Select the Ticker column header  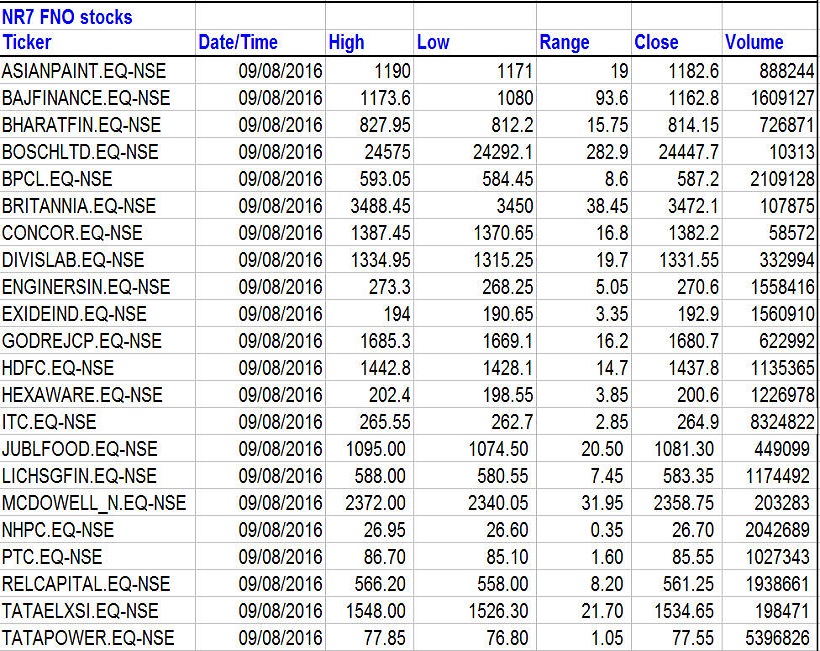27,43
